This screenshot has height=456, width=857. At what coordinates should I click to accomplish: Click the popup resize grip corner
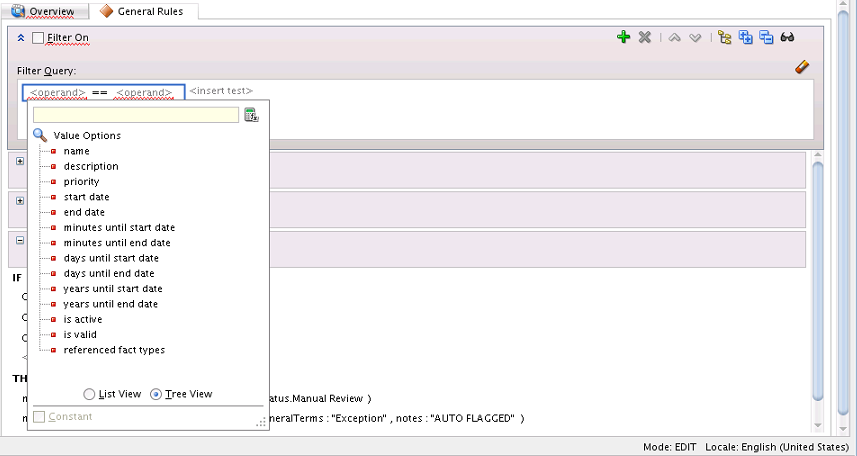pos(261,422)
